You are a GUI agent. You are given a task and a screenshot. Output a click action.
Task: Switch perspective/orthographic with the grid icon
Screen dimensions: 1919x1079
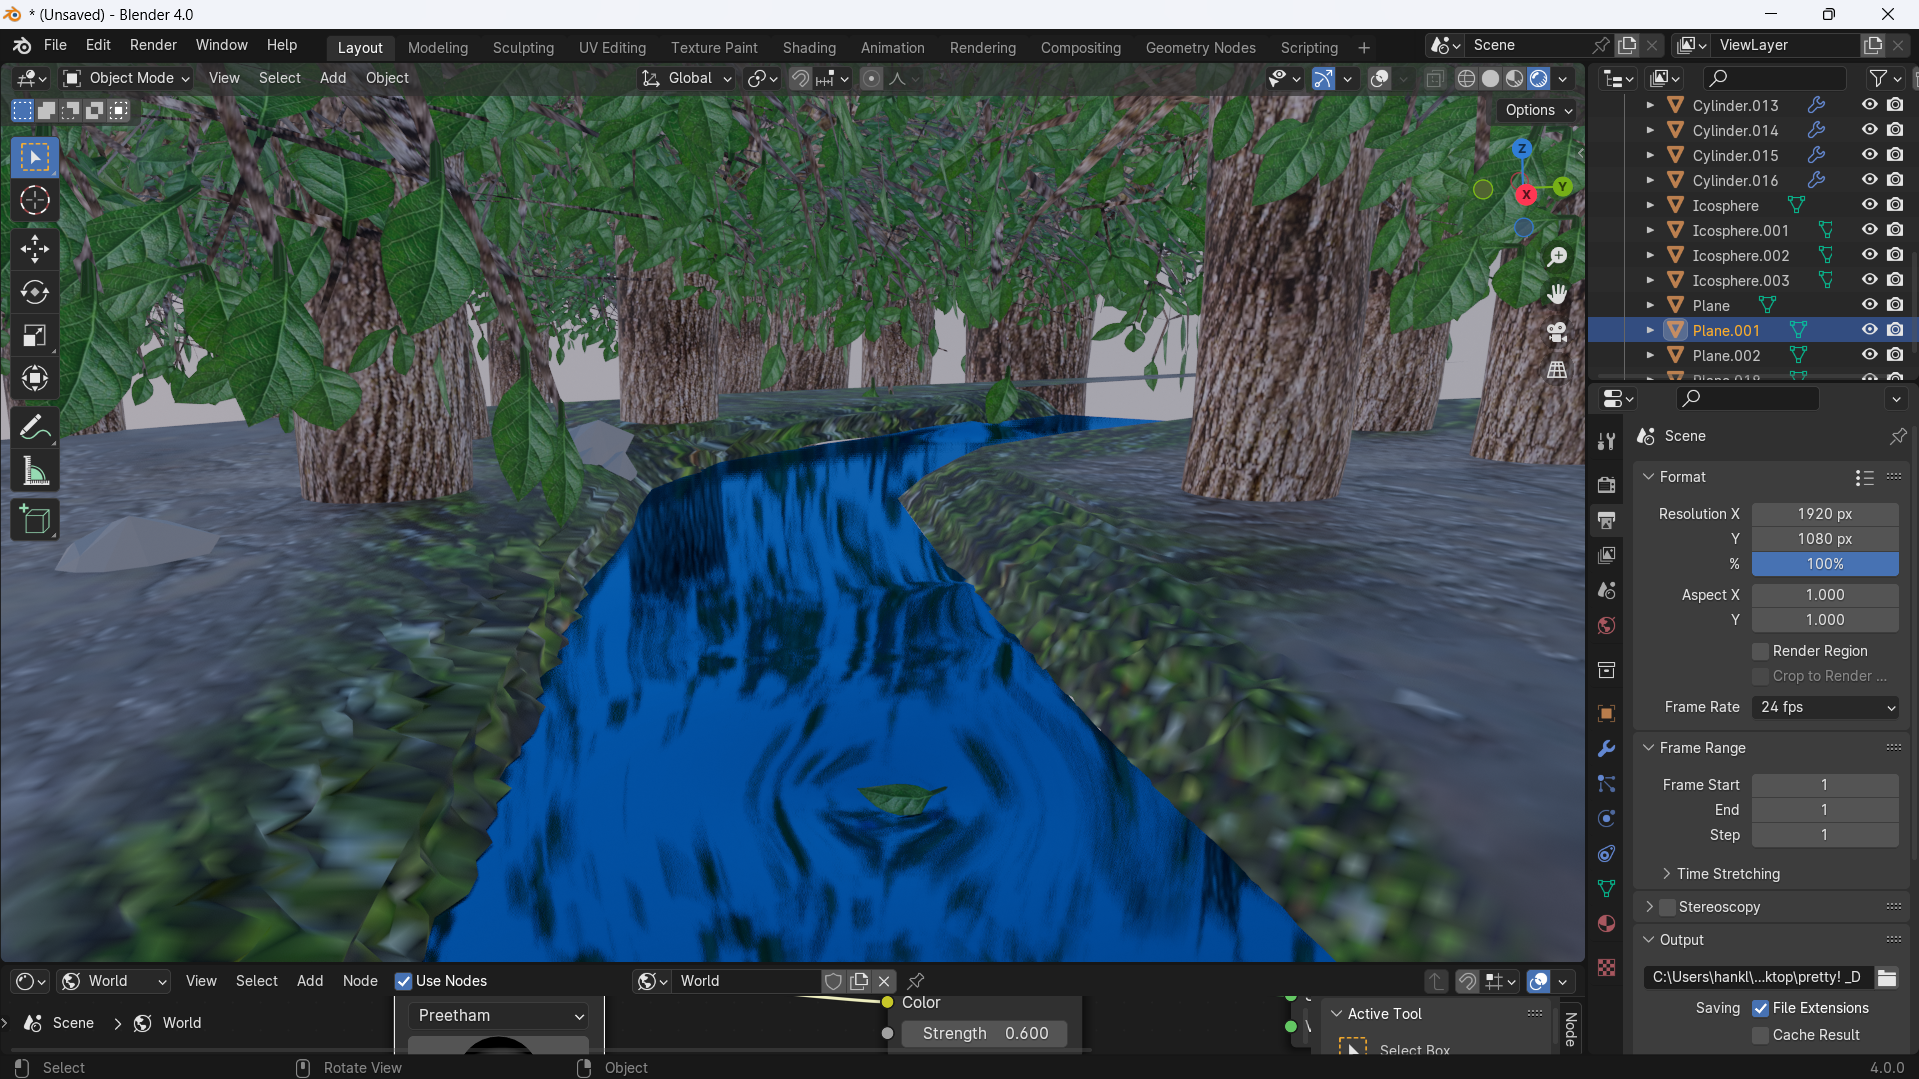(x=1557, y=370)
